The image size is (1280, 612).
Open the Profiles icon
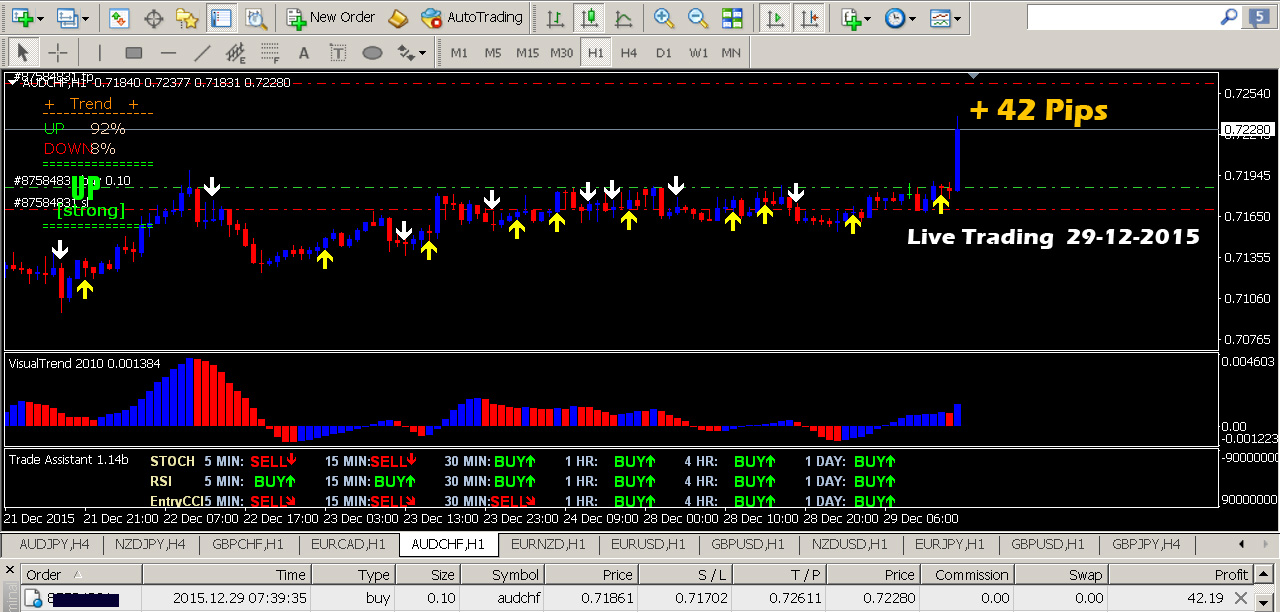click(x=67, y=17)
